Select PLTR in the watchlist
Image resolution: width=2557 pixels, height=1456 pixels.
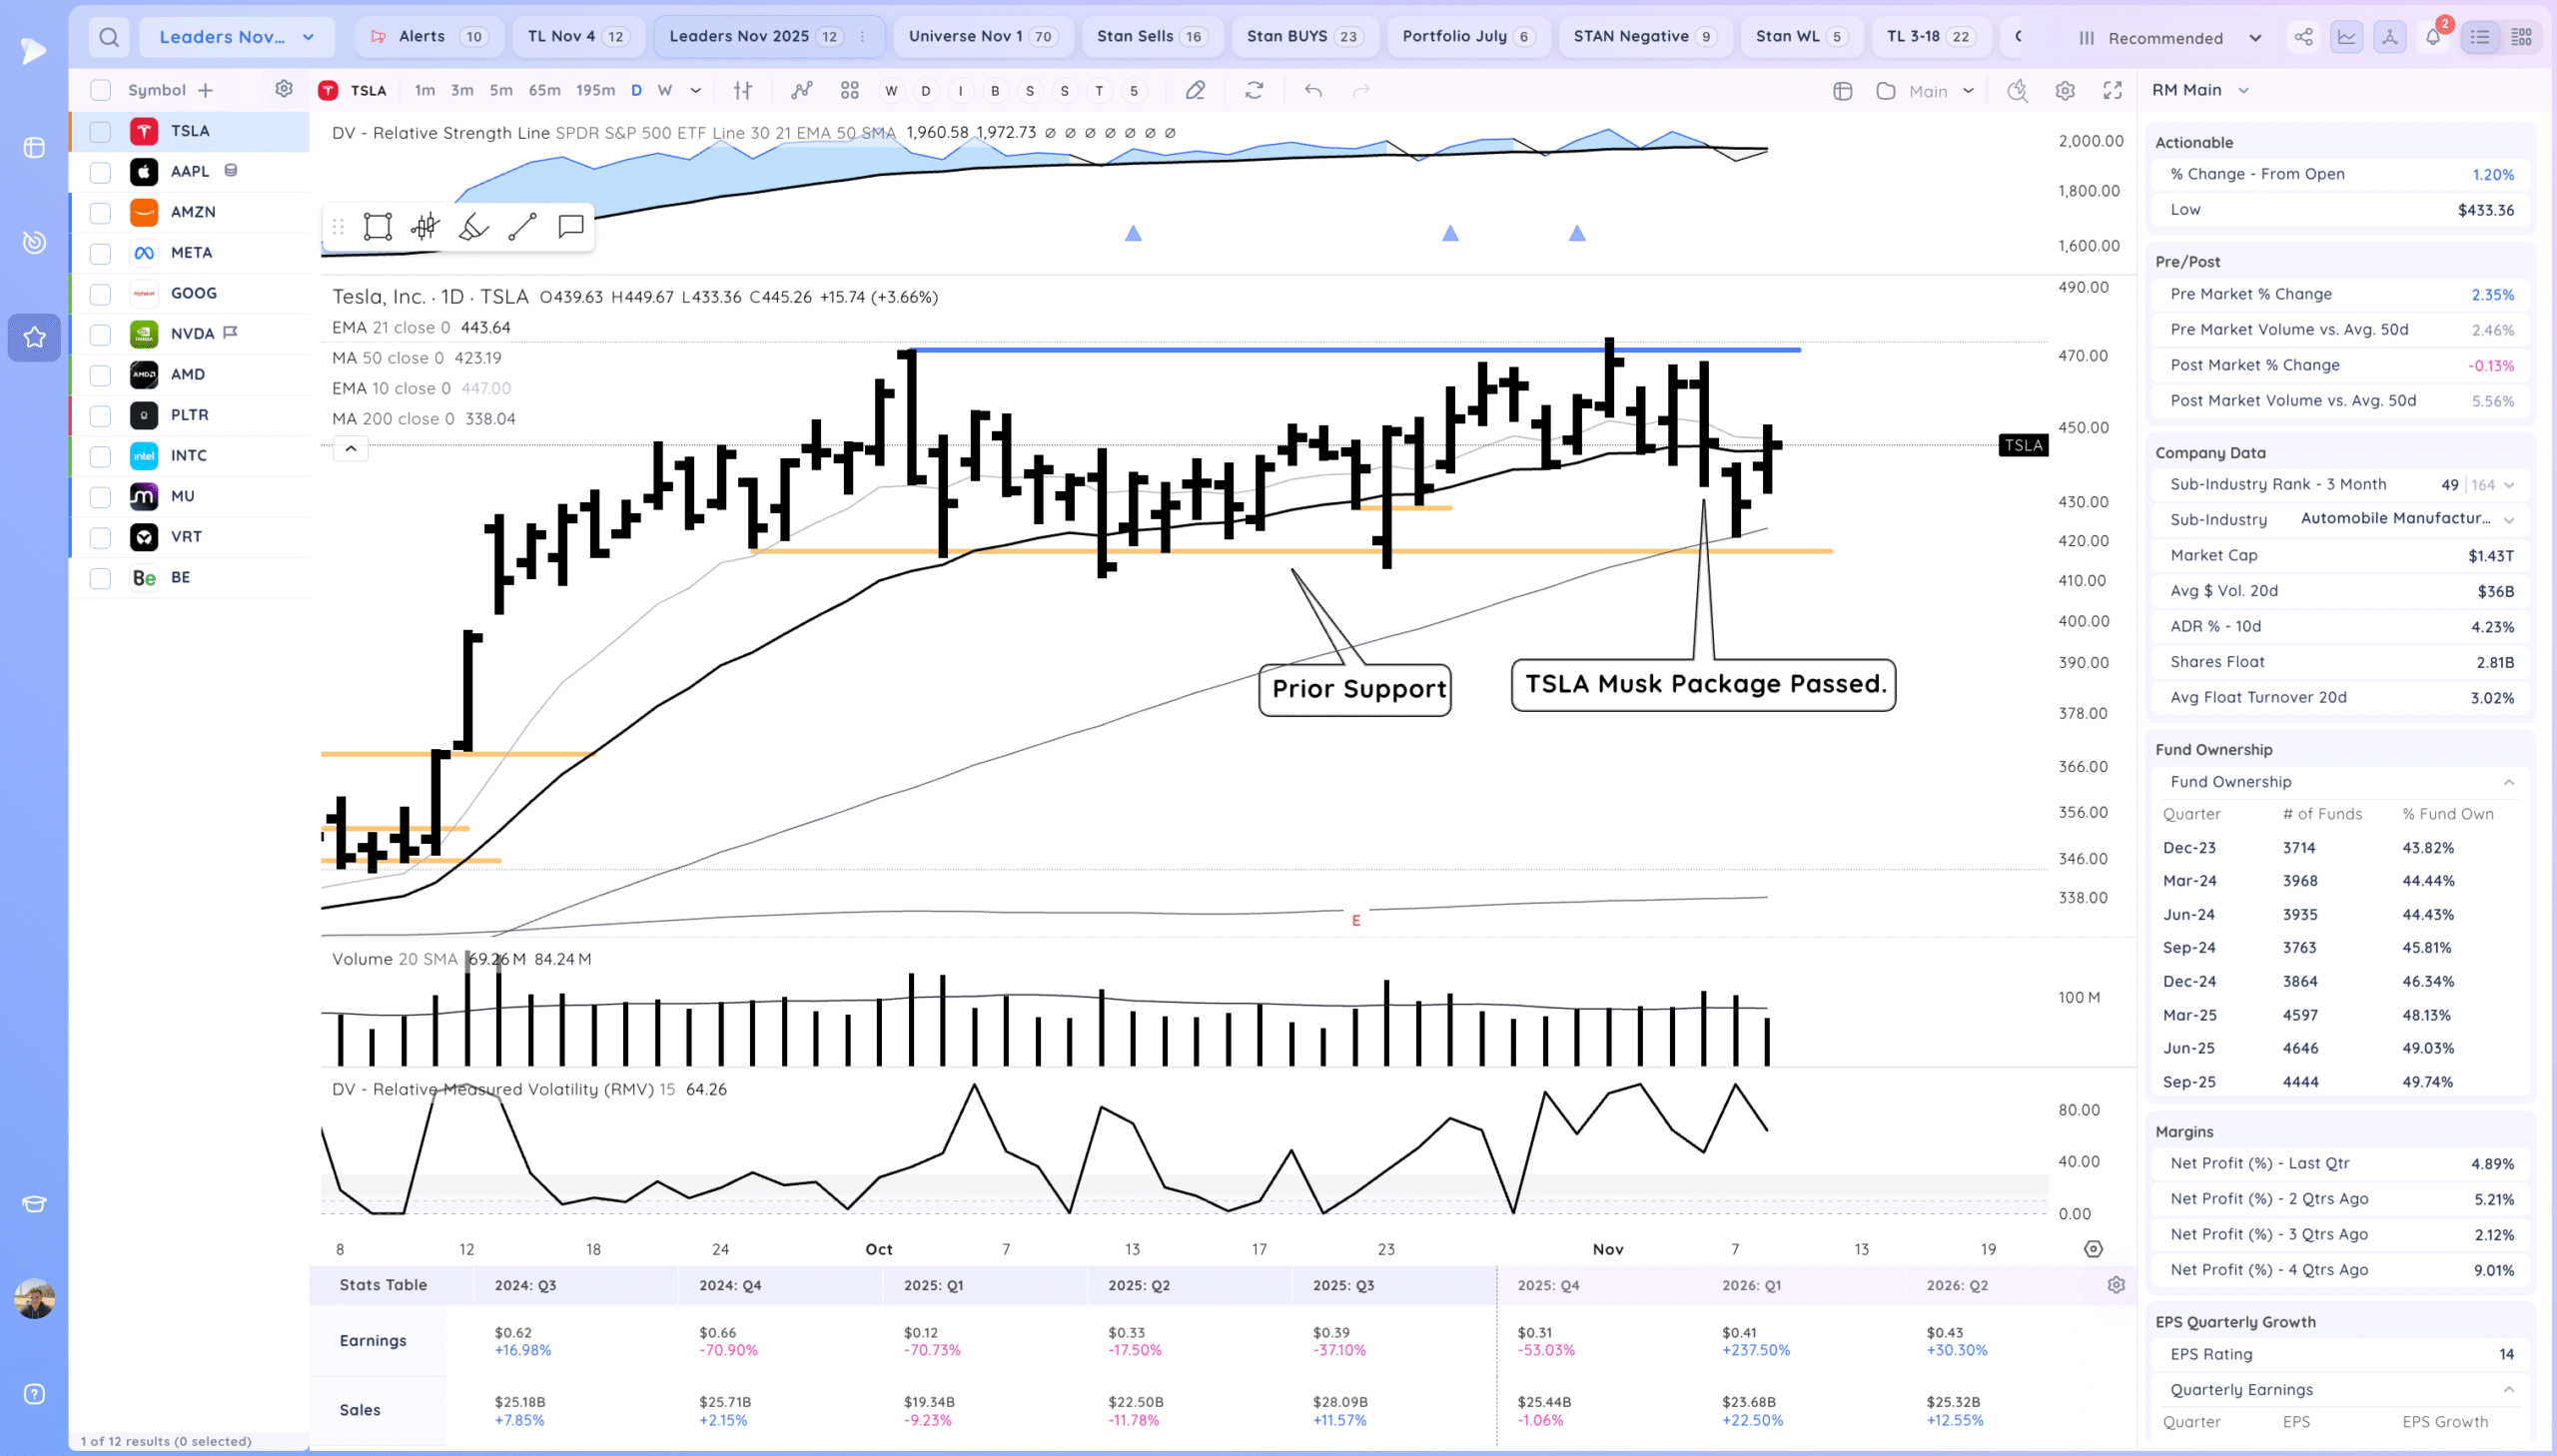tap(189, 415)
